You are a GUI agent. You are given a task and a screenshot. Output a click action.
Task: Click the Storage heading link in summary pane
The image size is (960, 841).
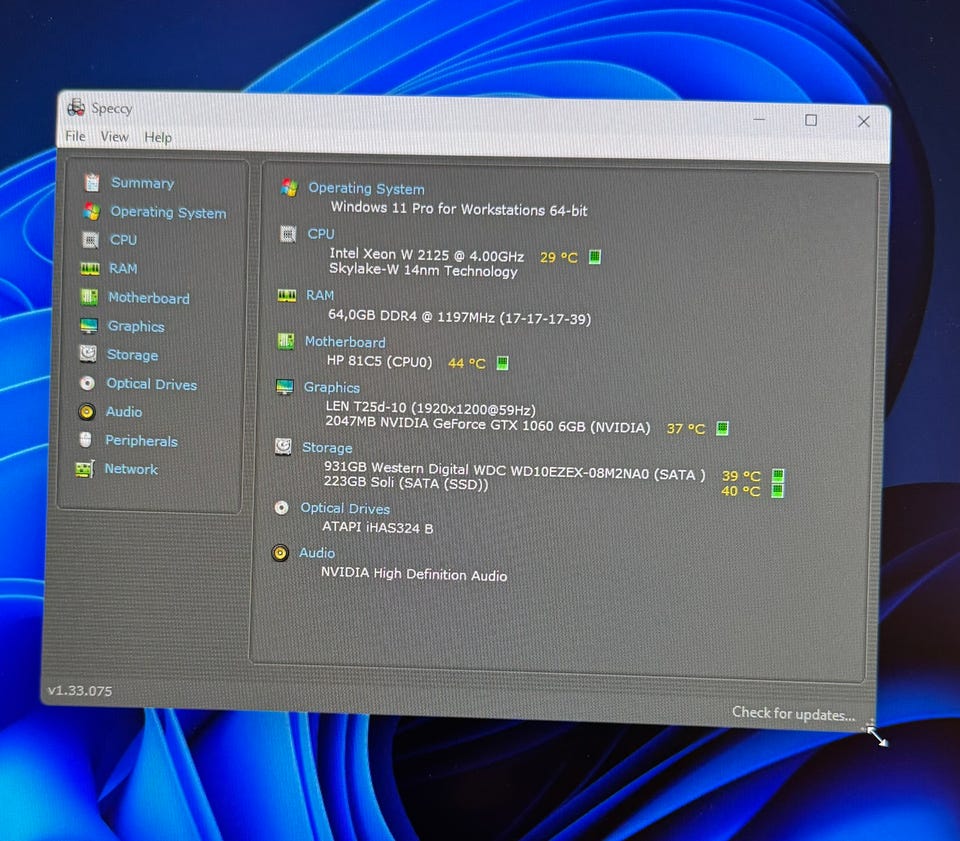[x=327, y=447]
